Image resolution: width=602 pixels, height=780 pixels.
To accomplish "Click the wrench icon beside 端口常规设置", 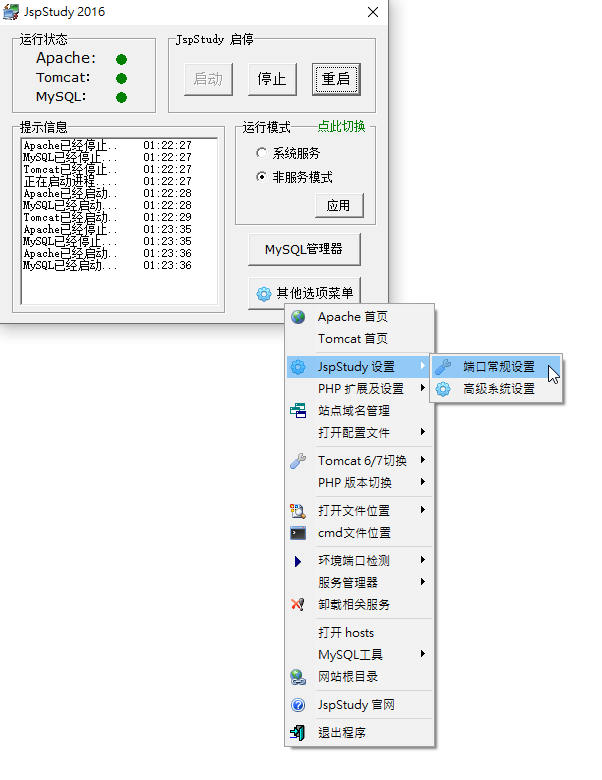I will click(x=443, y=367).
